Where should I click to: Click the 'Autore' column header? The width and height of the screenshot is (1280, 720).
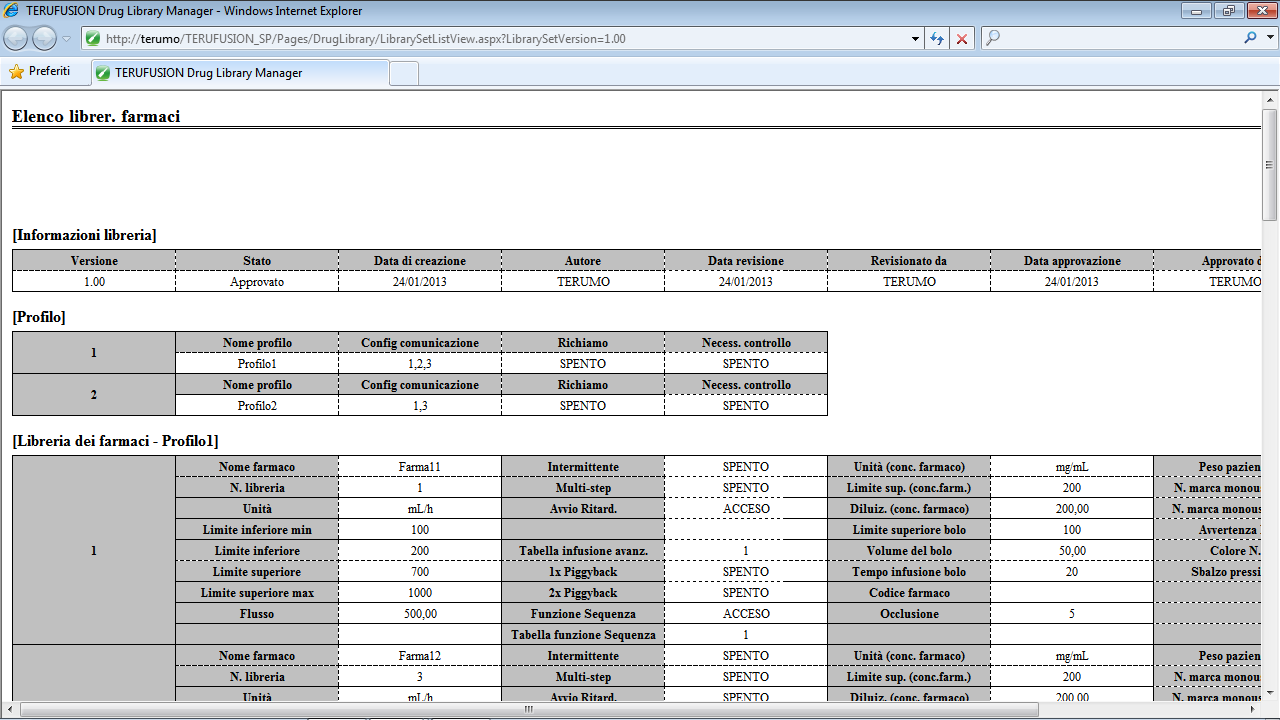[583, 261]
